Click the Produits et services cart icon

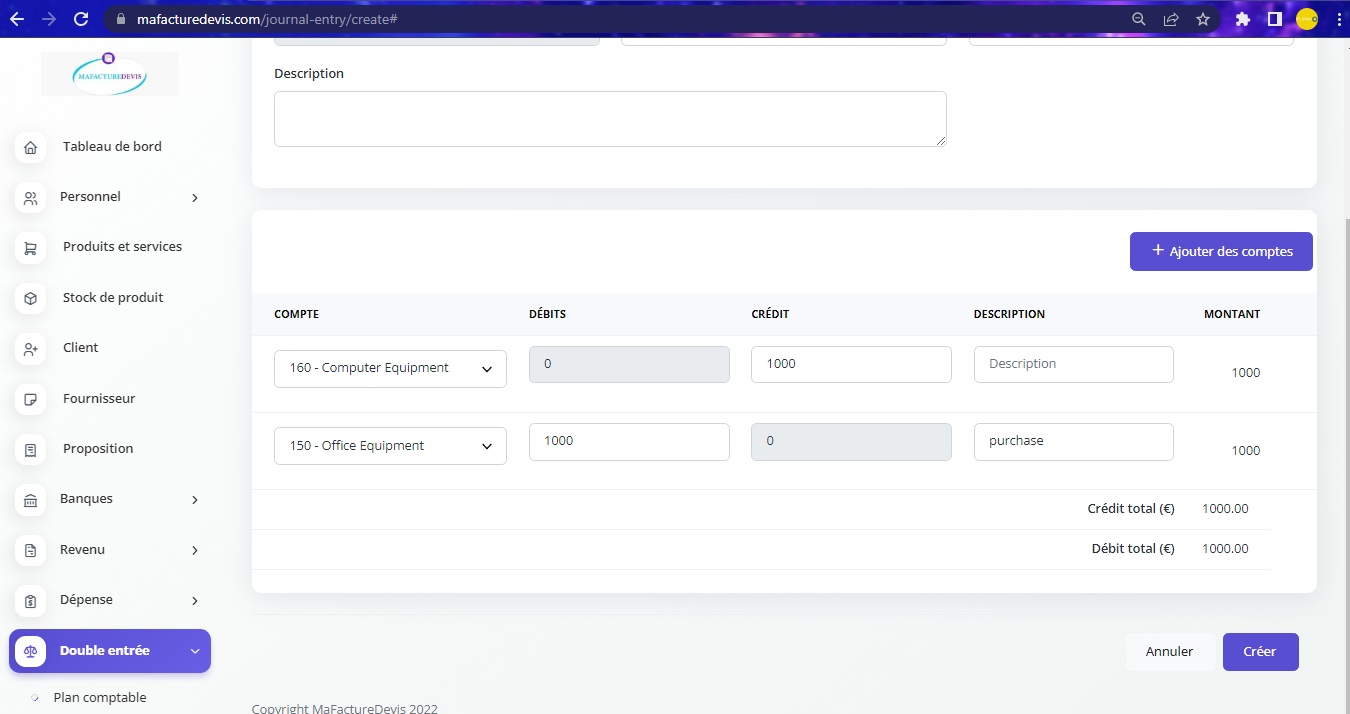pos(30,248)
